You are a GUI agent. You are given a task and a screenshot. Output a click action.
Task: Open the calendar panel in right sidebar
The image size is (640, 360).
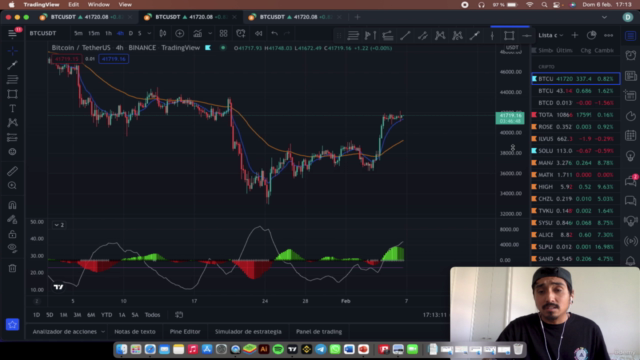pos(631,135)
